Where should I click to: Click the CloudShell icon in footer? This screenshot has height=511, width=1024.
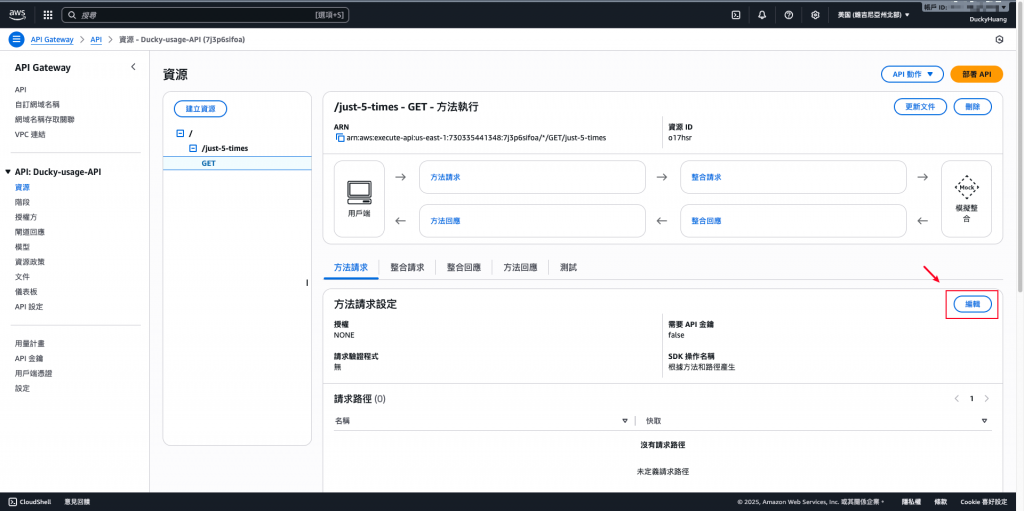(x=13, y=502)
